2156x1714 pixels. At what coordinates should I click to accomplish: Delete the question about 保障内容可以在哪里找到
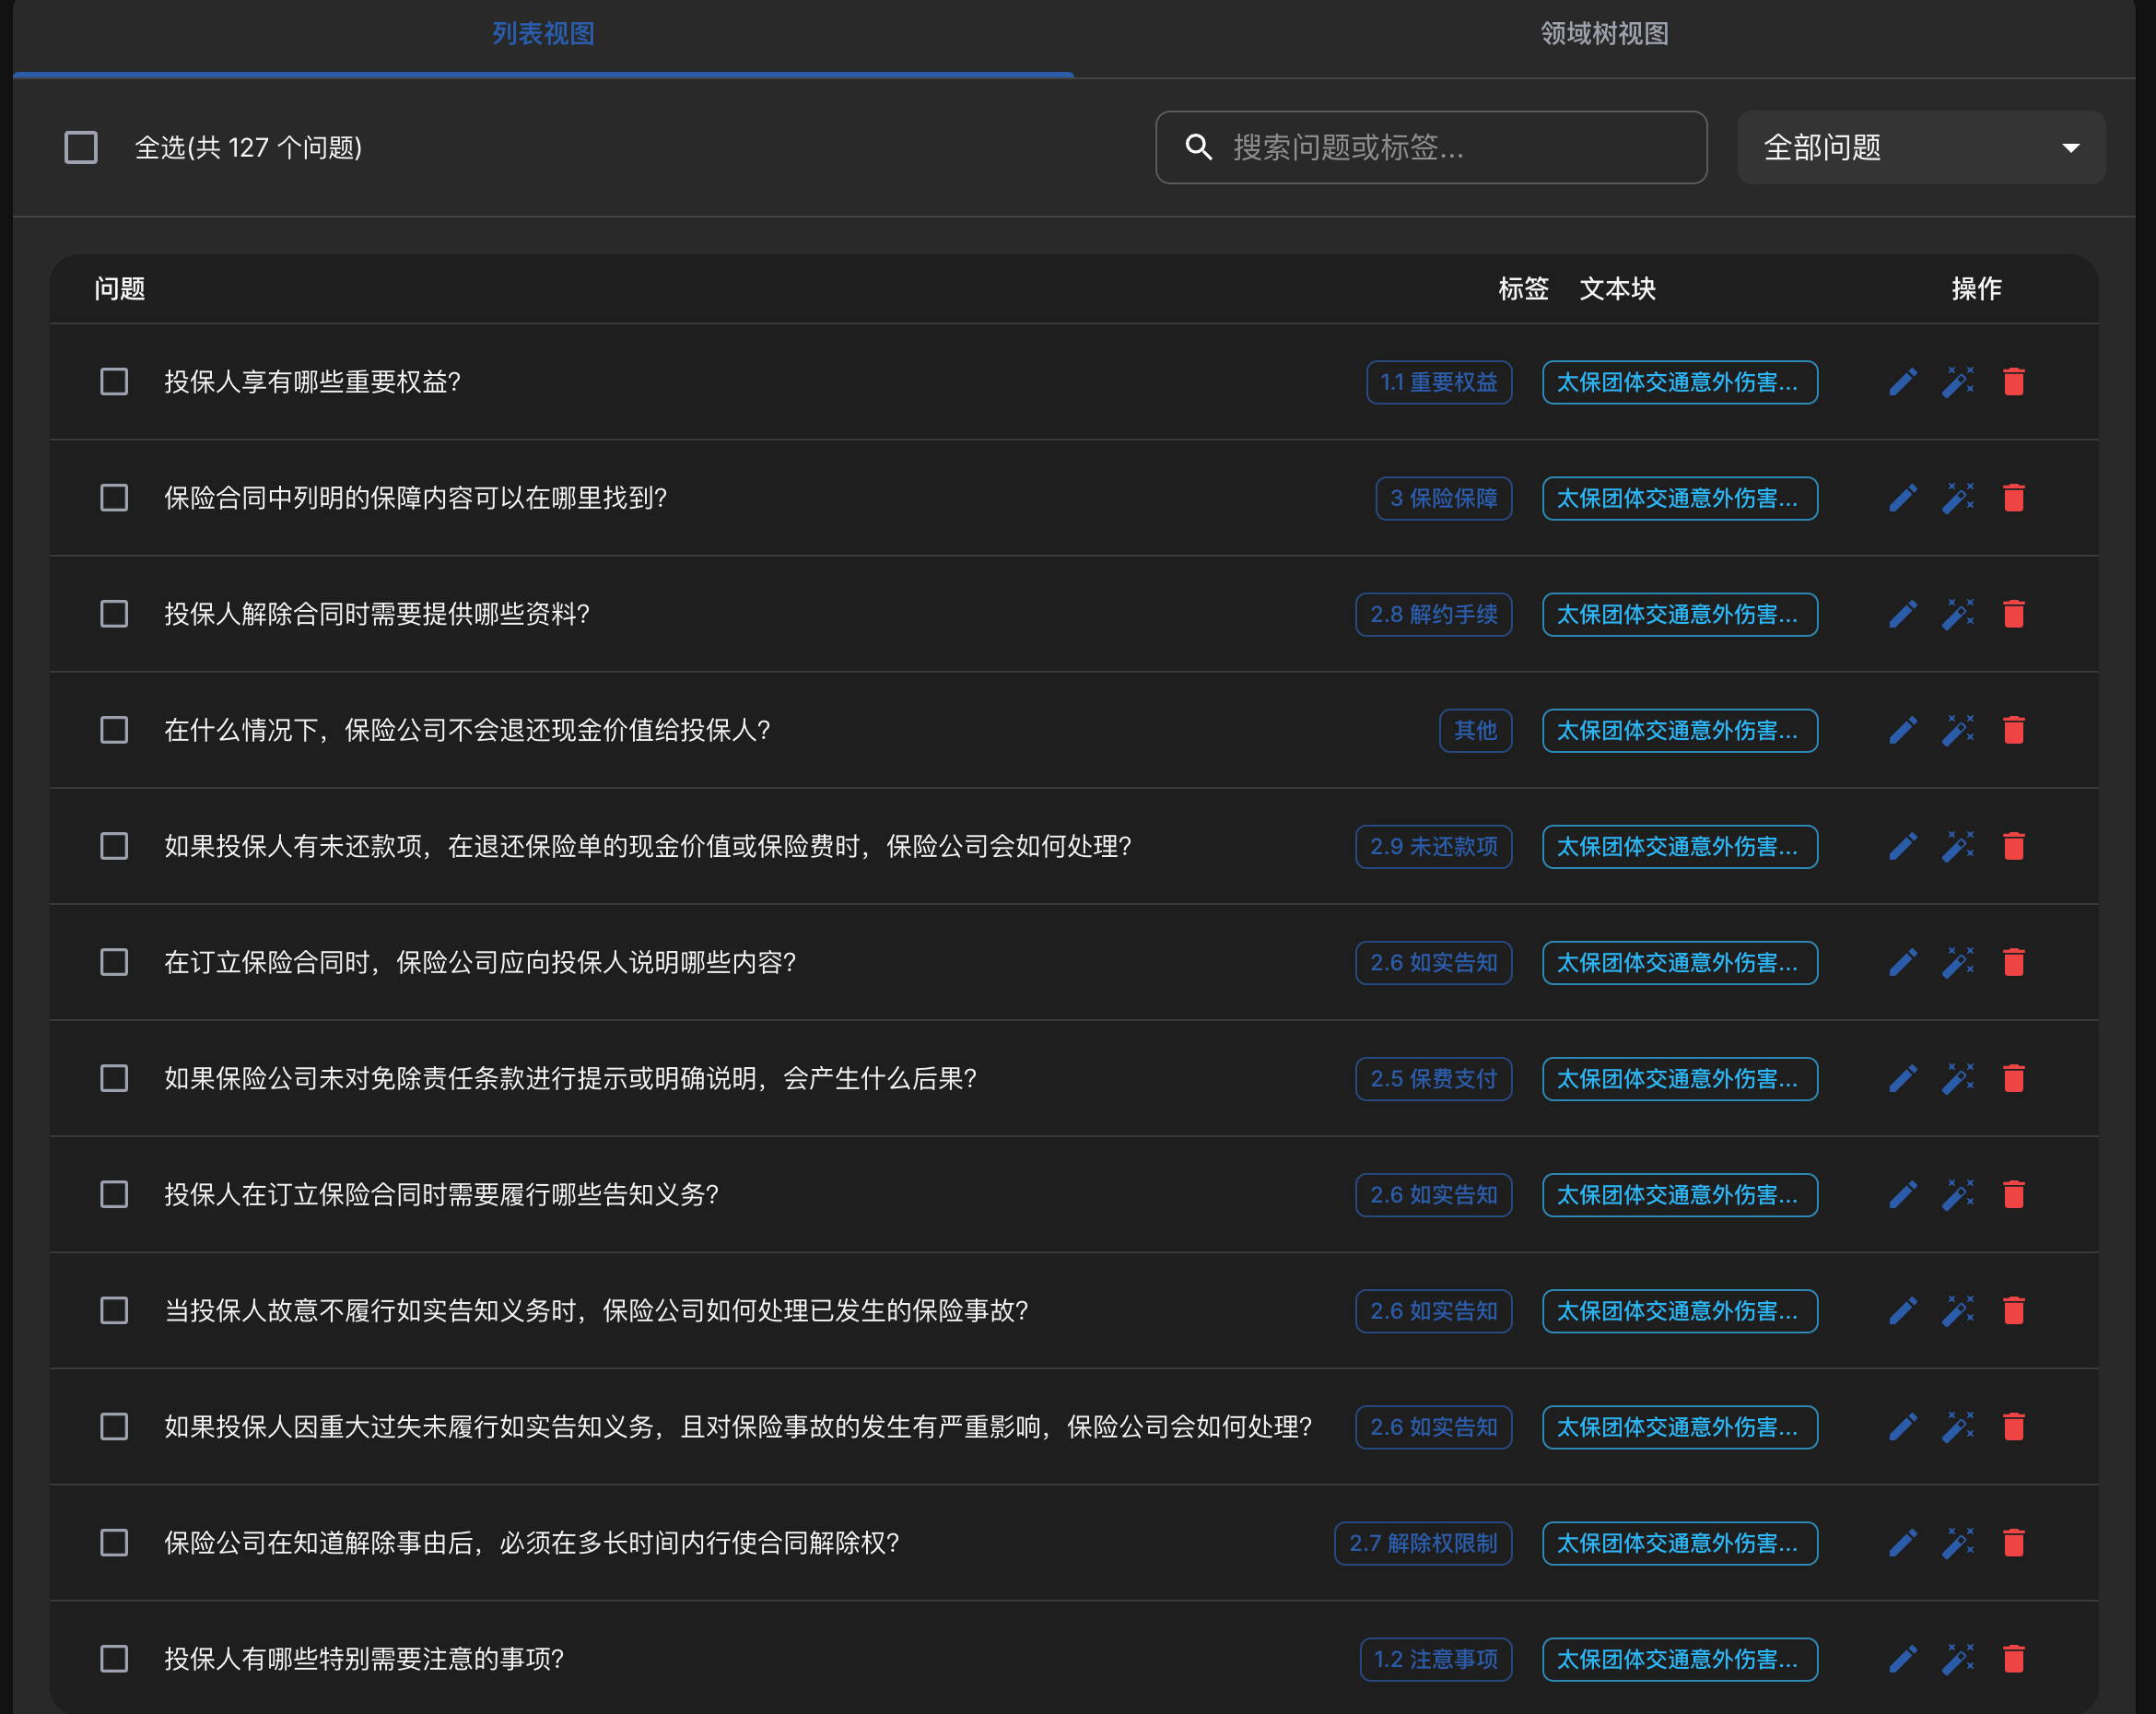click(2014, 498)
